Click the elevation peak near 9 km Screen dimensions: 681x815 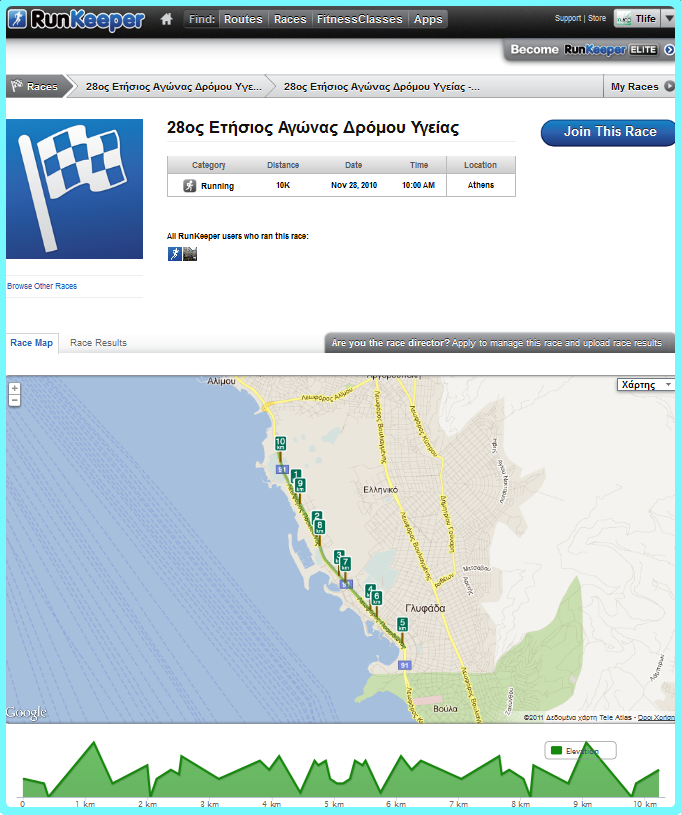(x=586, y=743)
